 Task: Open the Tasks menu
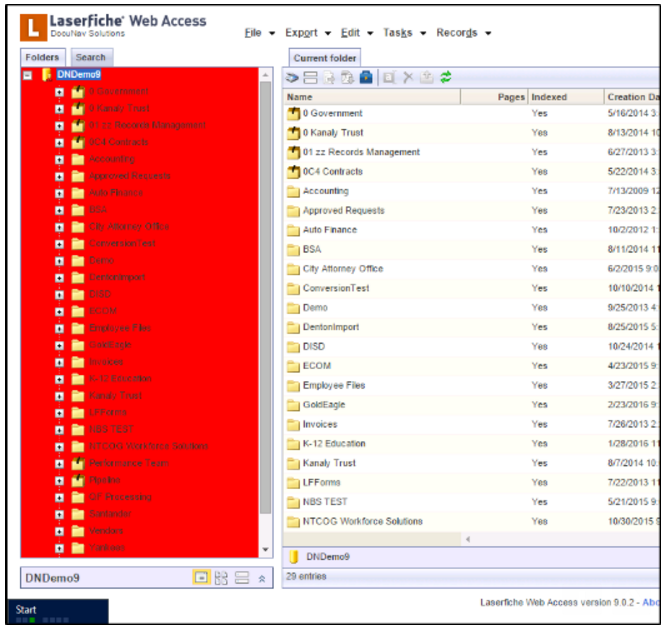pos(404,33)
